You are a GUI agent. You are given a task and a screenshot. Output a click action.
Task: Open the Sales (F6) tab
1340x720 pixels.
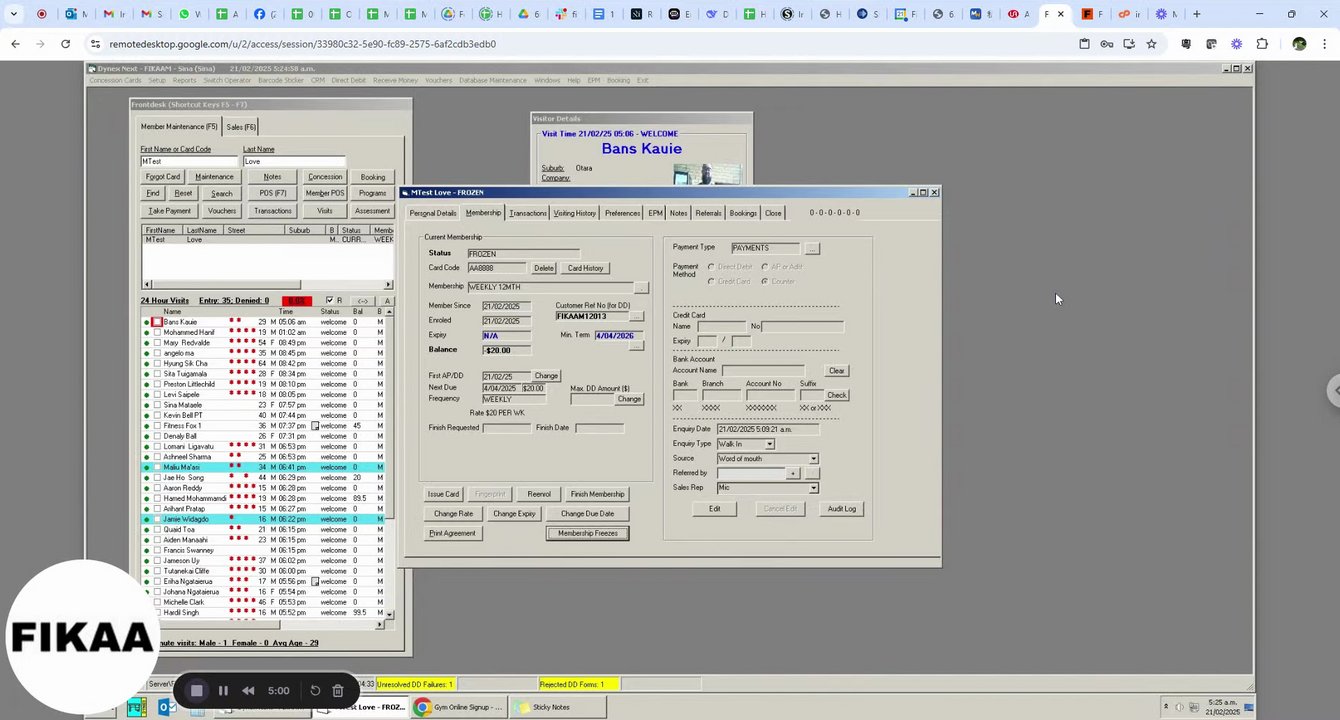240,127
